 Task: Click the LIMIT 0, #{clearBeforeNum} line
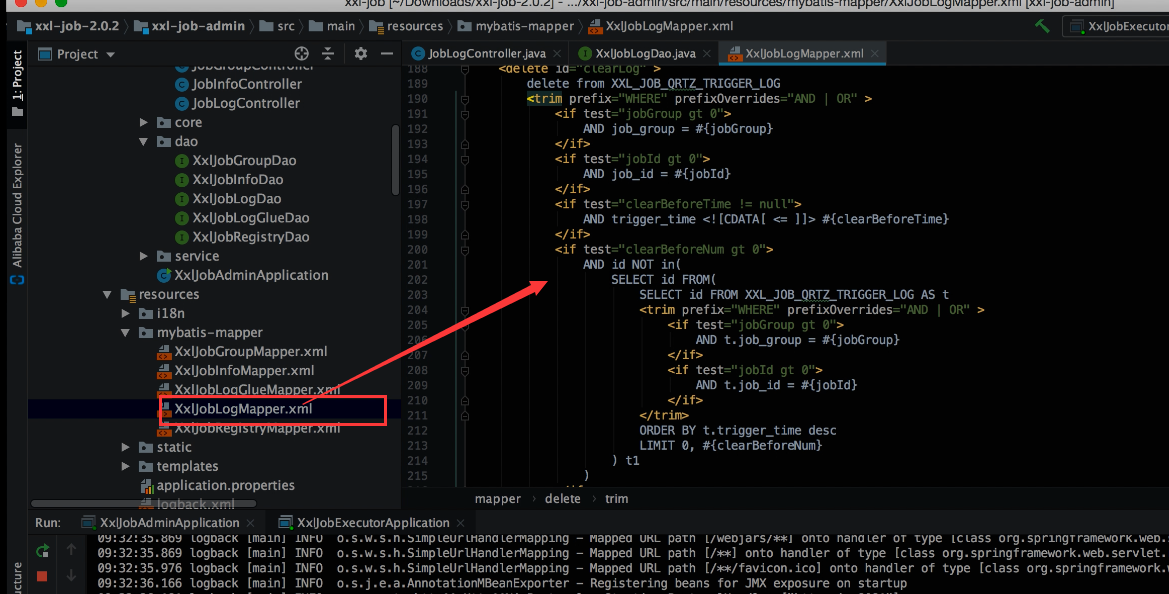731,446
